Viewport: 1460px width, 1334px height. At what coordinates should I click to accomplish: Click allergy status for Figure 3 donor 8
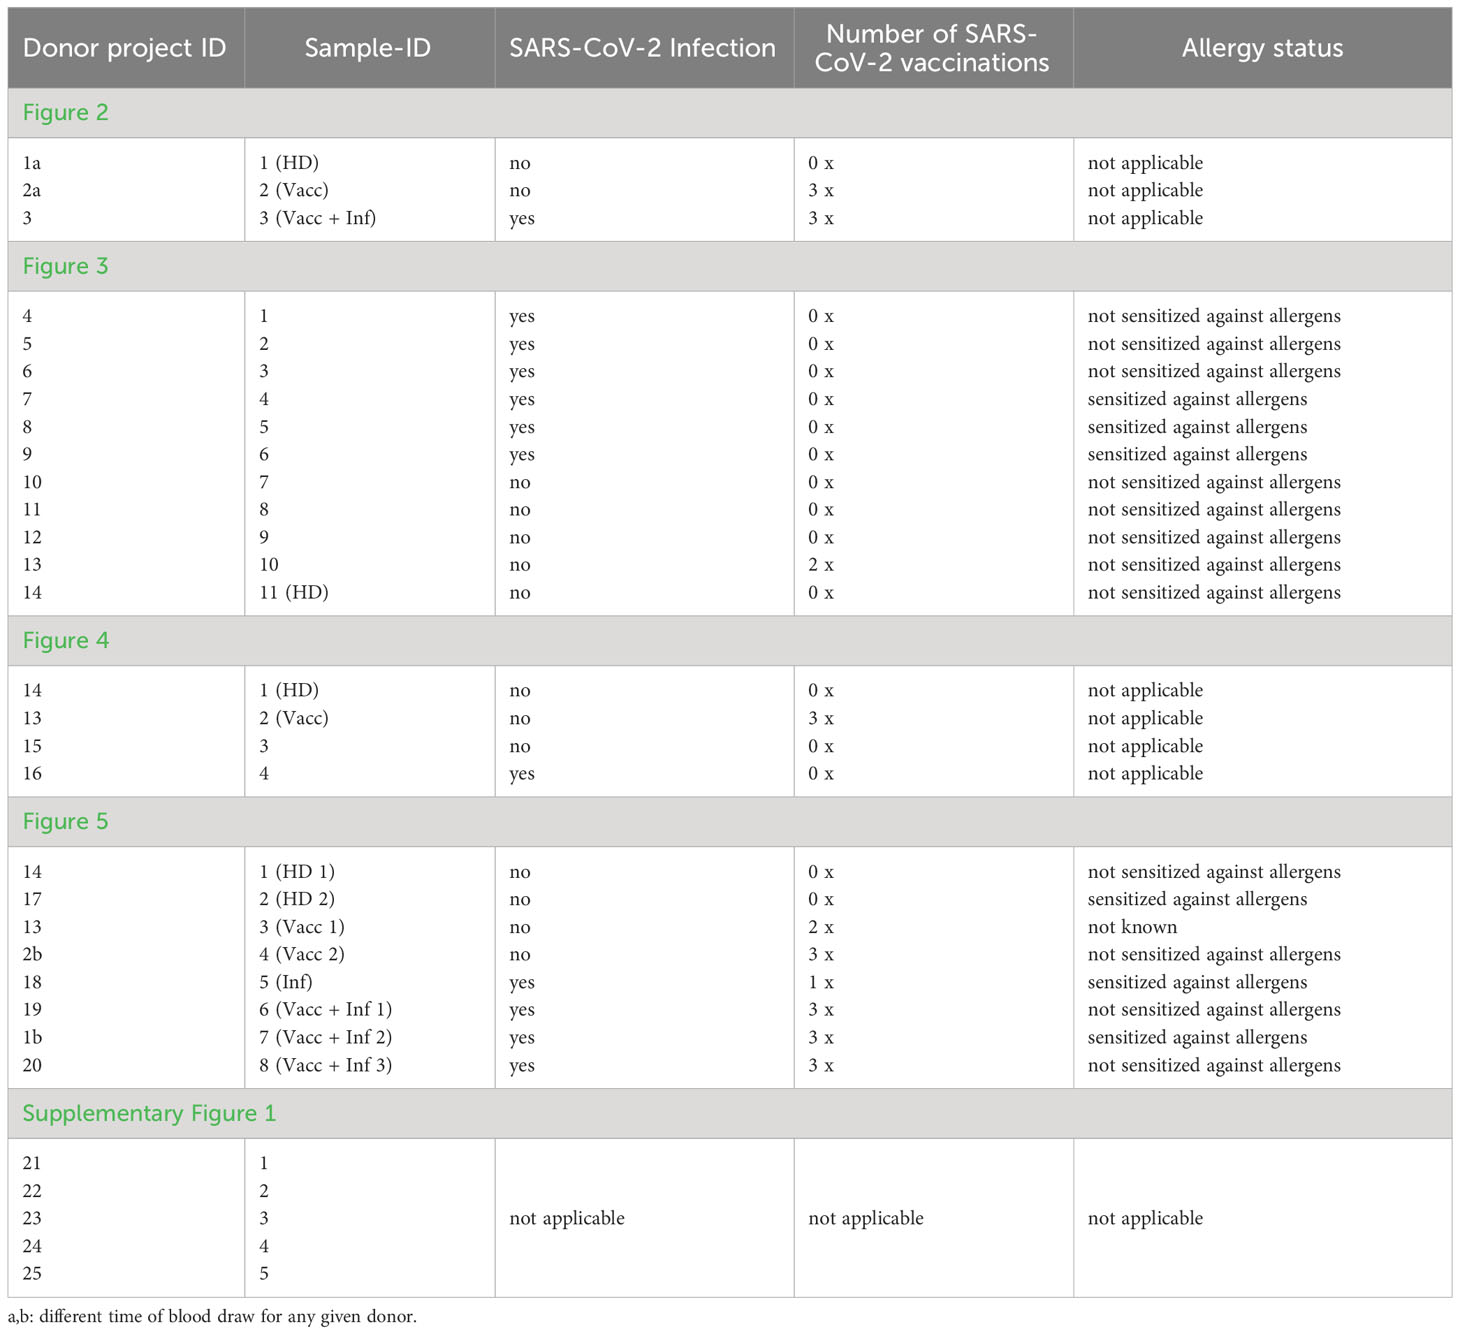pos(1197,427)
